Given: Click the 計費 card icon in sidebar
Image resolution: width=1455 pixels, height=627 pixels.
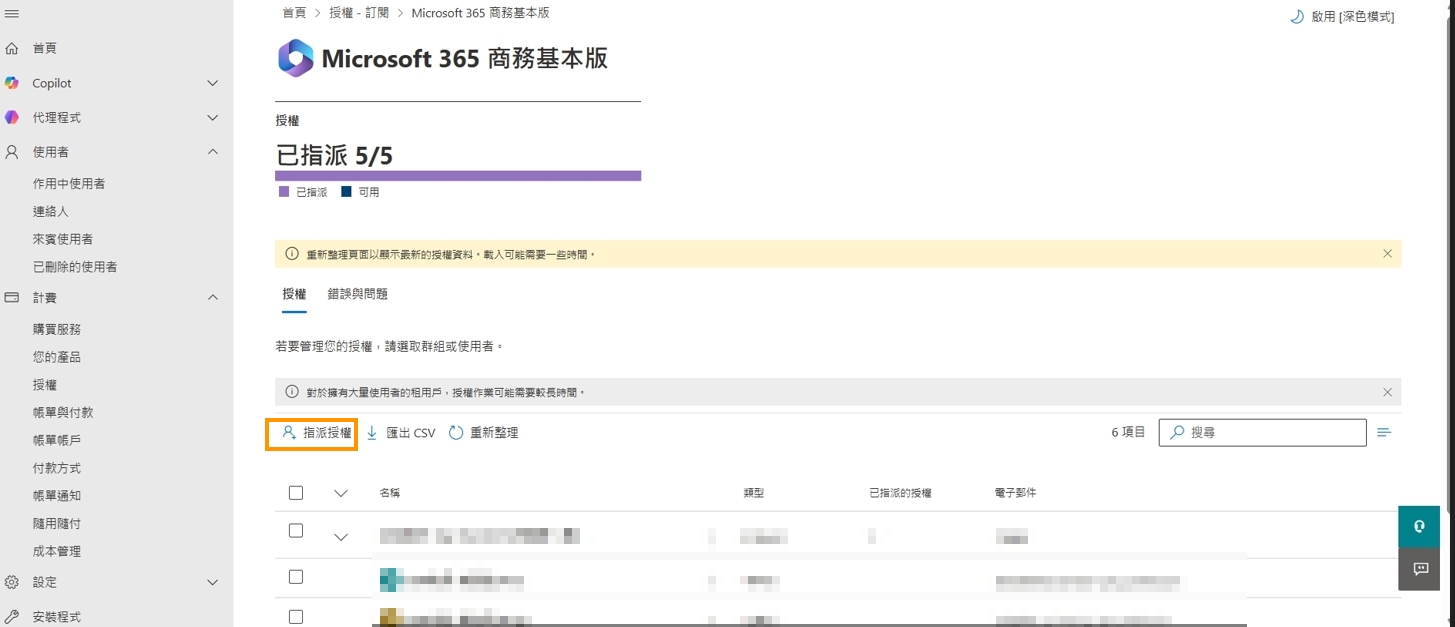Looking at the screenshot, I should coord(12,298).
